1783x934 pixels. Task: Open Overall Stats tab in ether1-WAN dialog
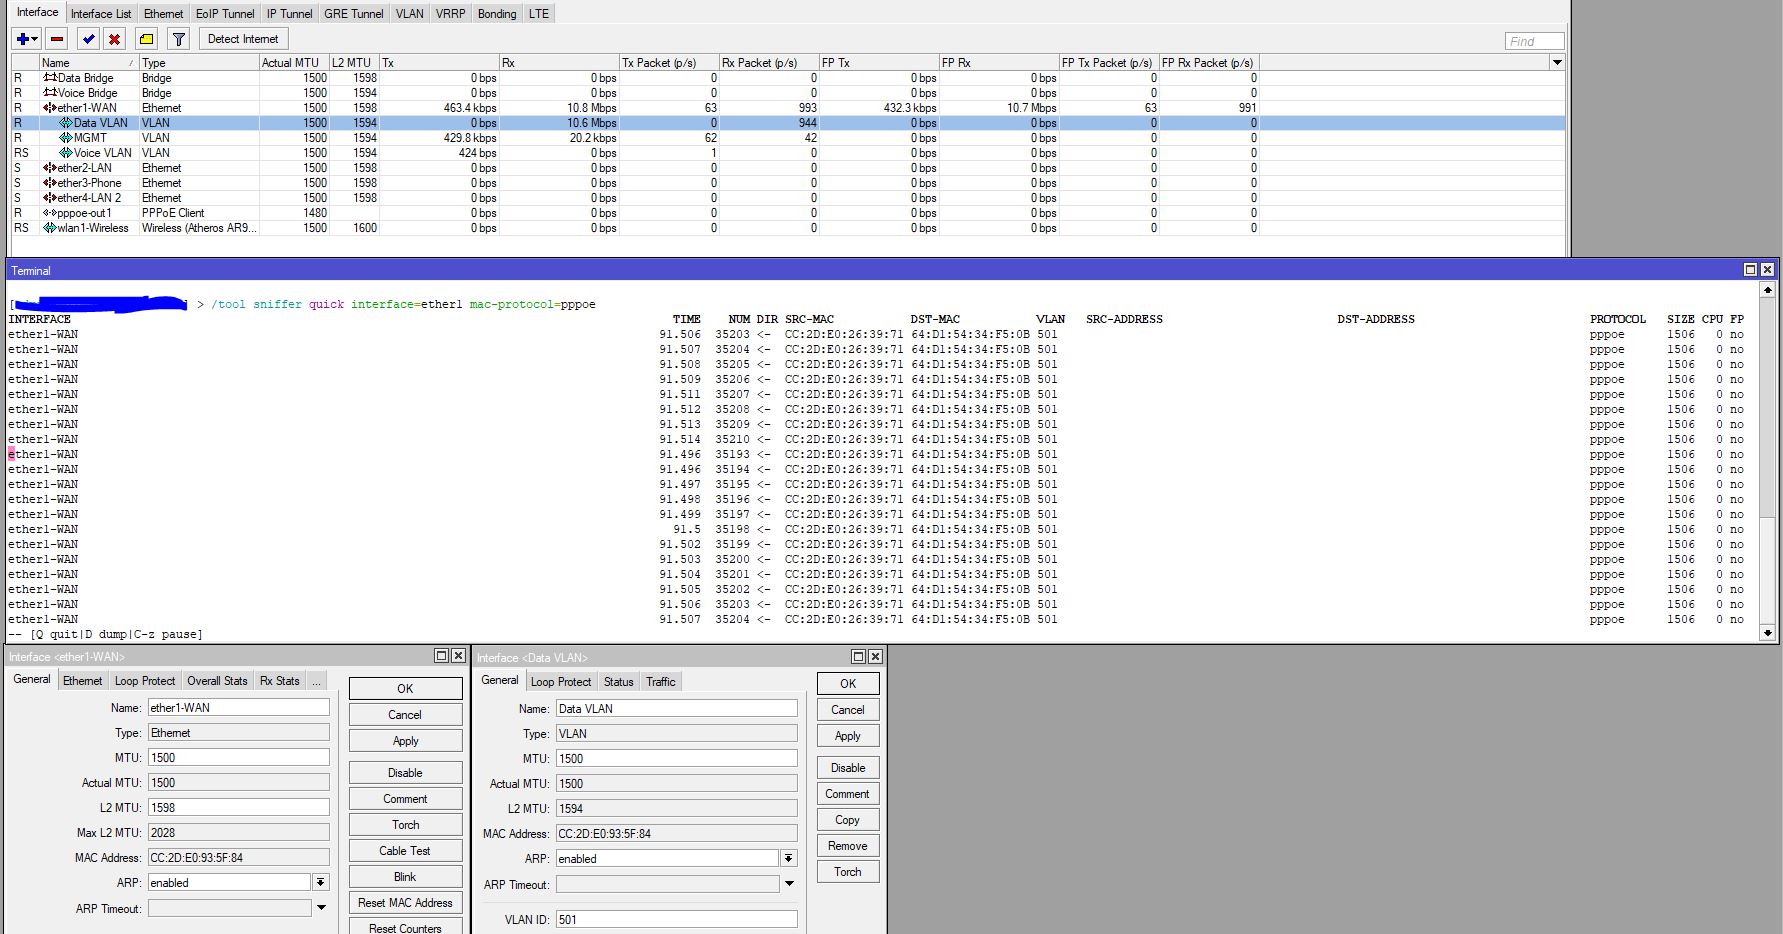click(217, 681)
